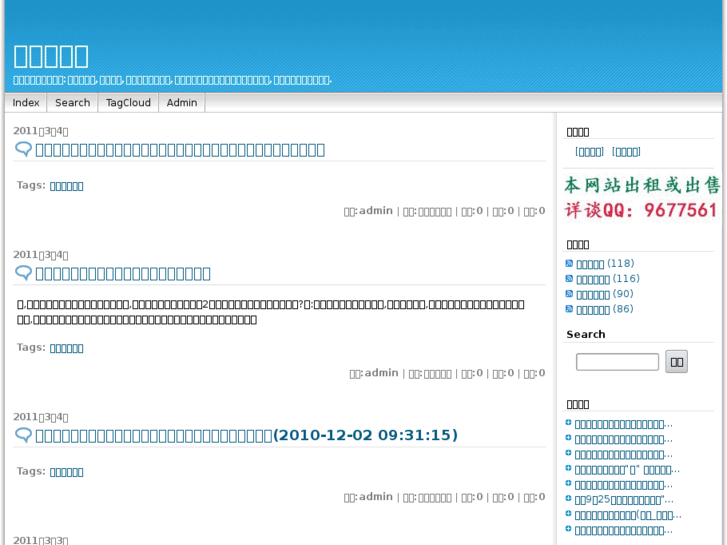
Task: Open the first post title link
Action: pos(180,150)
